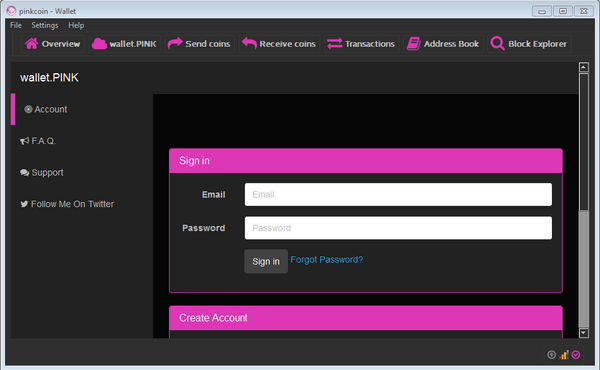Open the File menu
This screenshot has width=600, height=370.
click(x=16, y=25)
